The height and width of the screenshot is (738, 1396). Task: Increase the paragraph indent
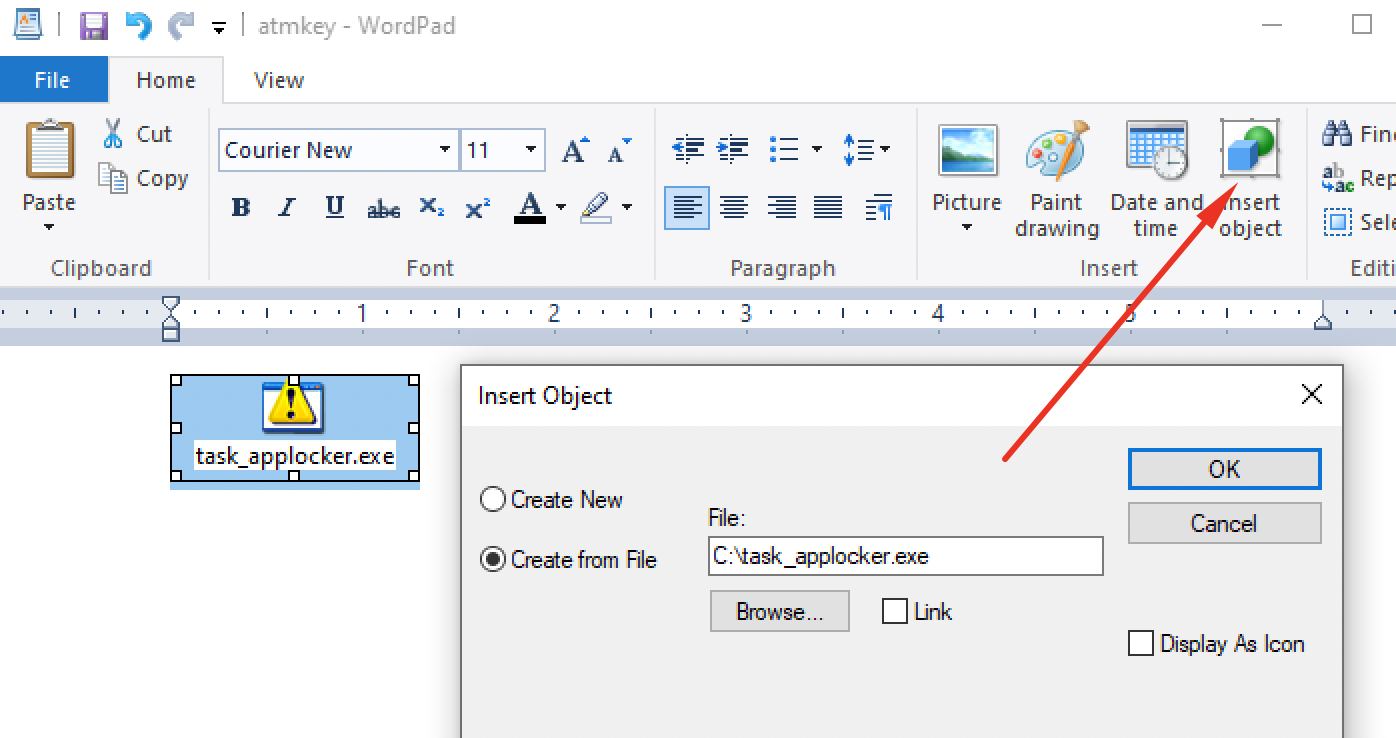[734, 150]
